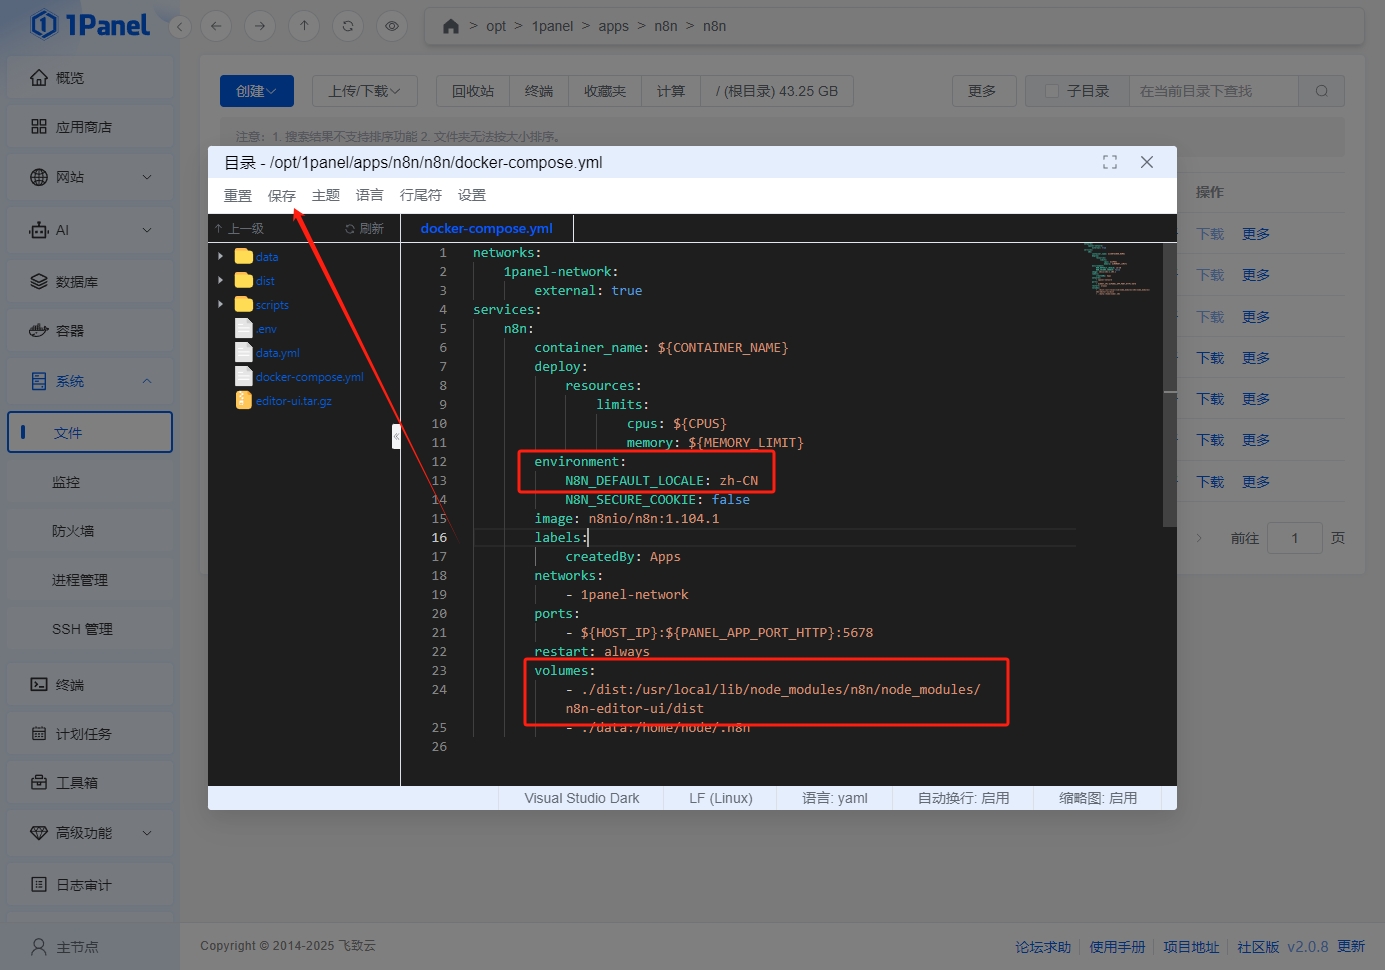Open the 终端 item in the sidebar

pyautogui.click(x=90, y=685)
